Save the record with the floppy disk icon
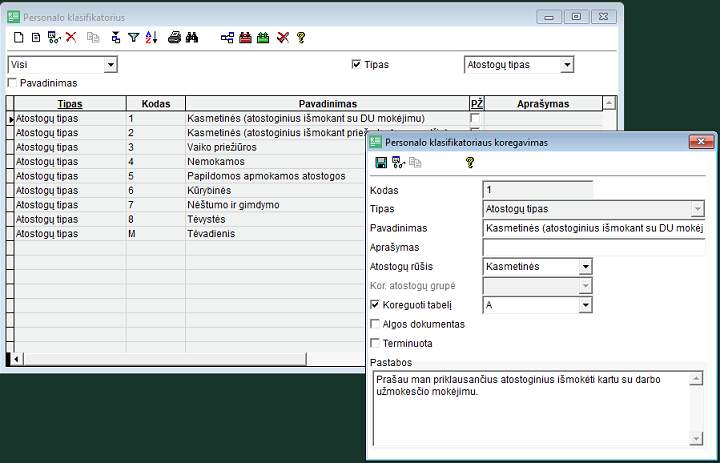 [381, 162]
